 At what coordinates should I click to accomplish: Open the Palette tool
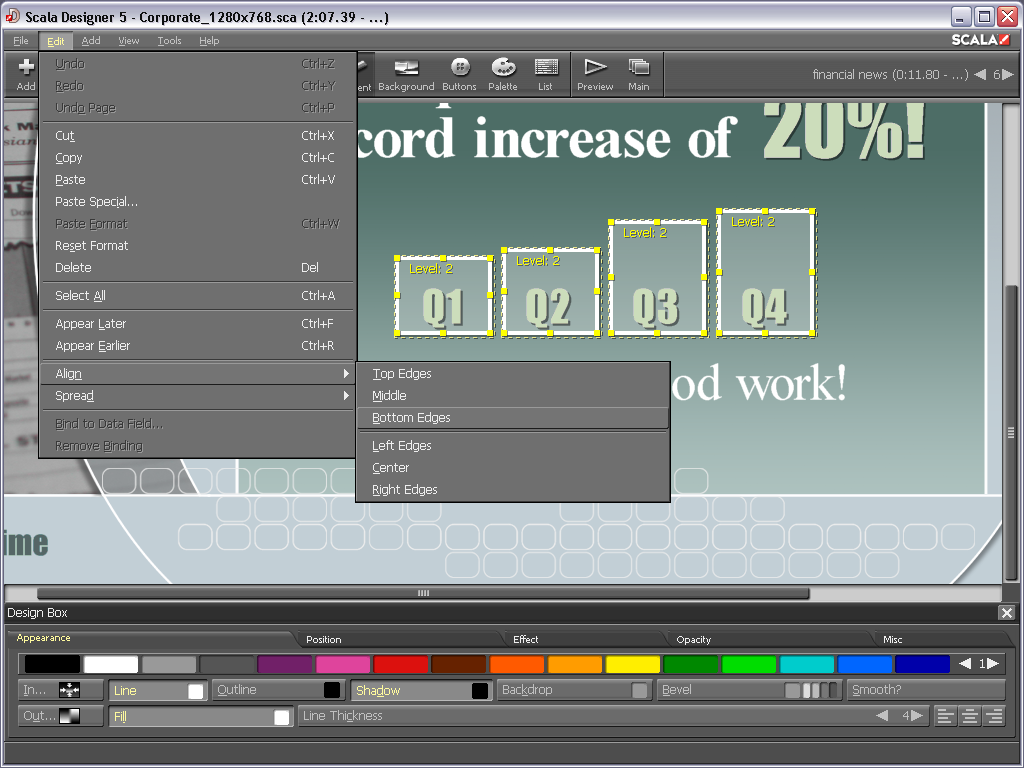503,74
